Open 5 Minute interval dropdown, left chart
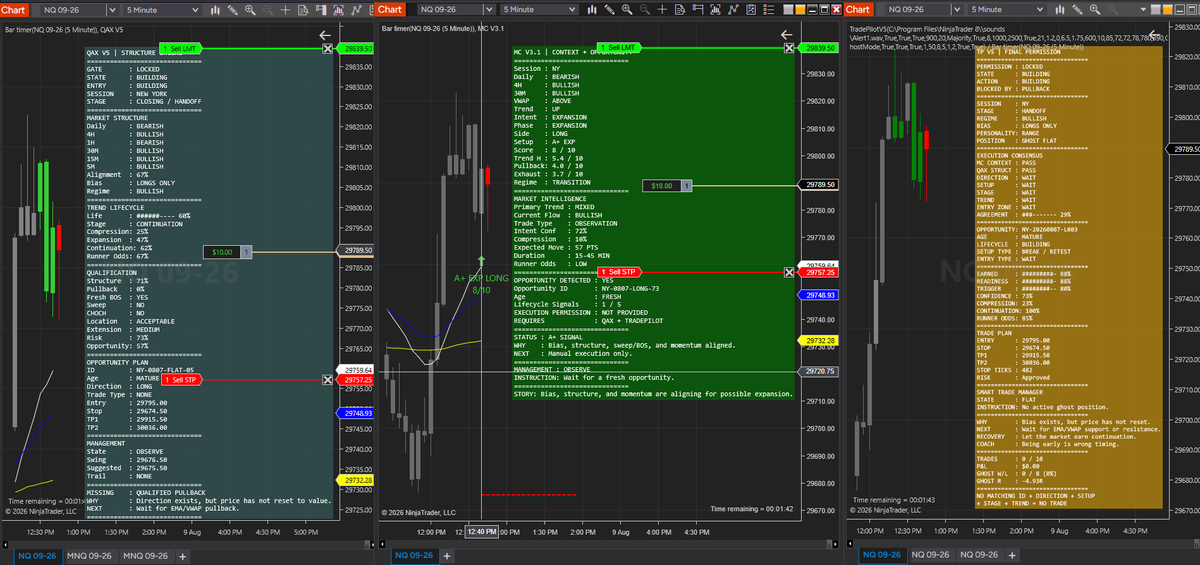1200x565 pixels. [162, 9]
